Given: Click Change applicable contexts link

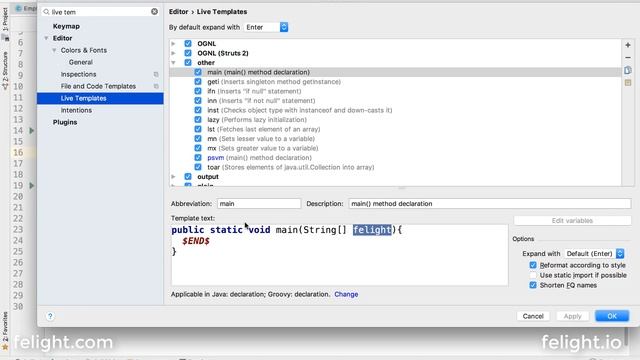Looking at the screenshot, I should pyautogui.click(x=346, y=294).
